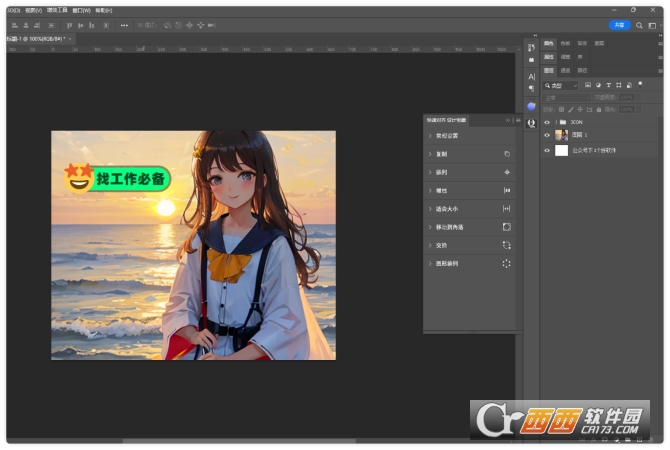670x450 pixels.
Task: Open the character (A|) panel icon
Action: coord(532,77)
